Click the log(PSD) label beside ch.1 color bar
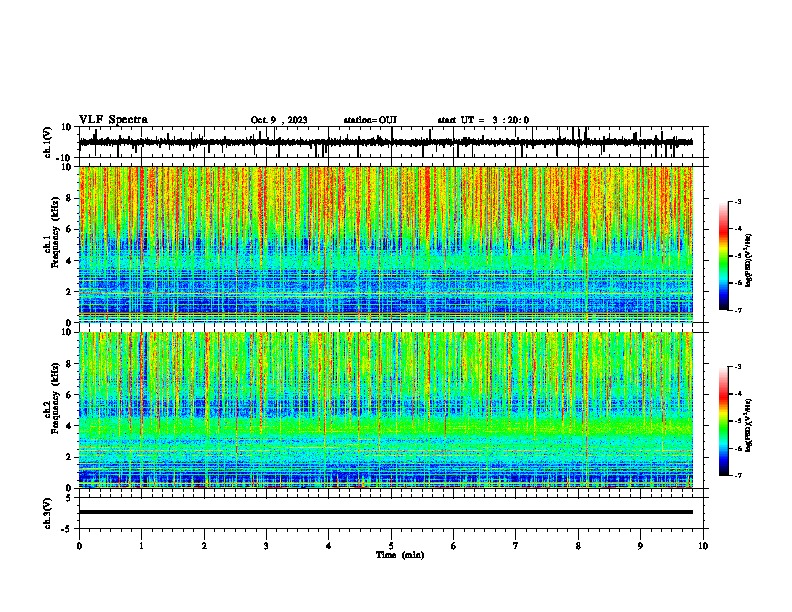The height and width of the screenshot is (612, 792). coord(749,260)
